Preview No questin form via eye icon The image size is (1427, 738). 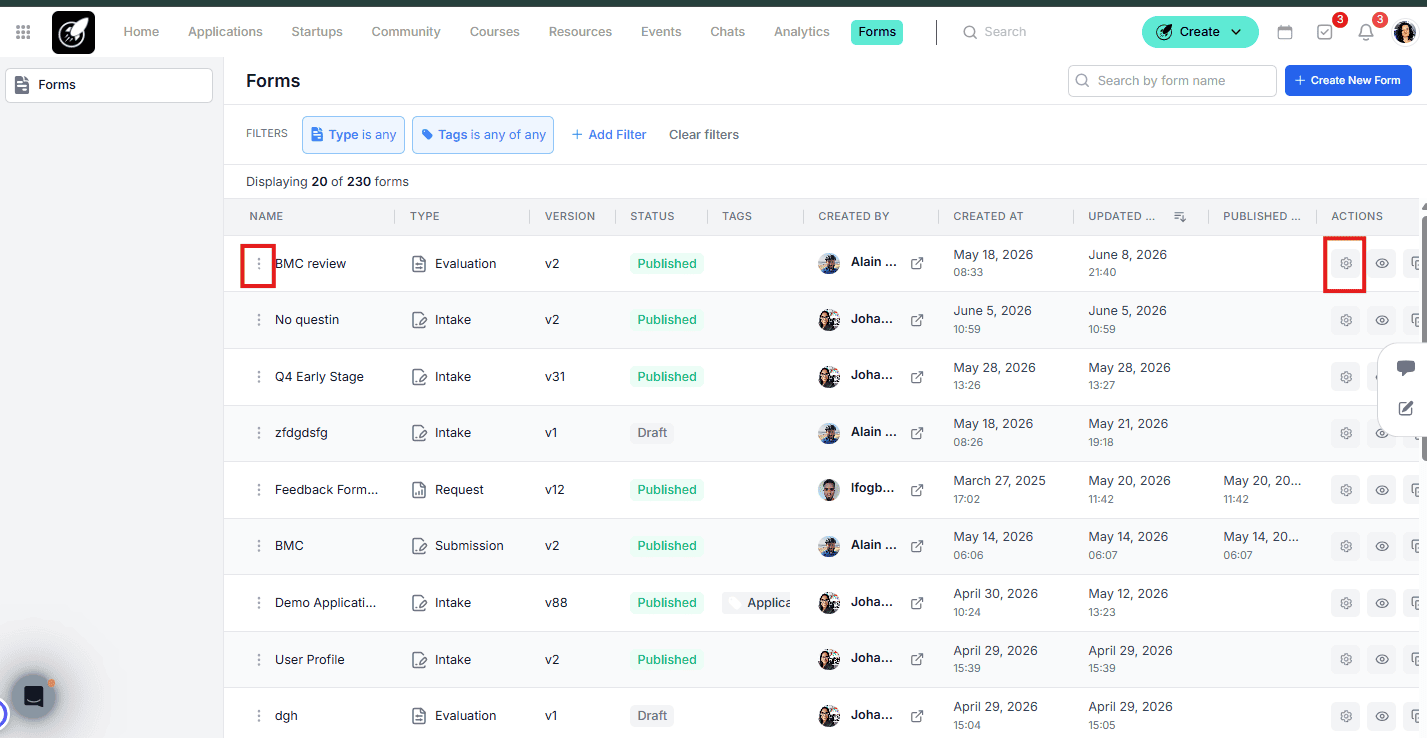(1382, 320)
